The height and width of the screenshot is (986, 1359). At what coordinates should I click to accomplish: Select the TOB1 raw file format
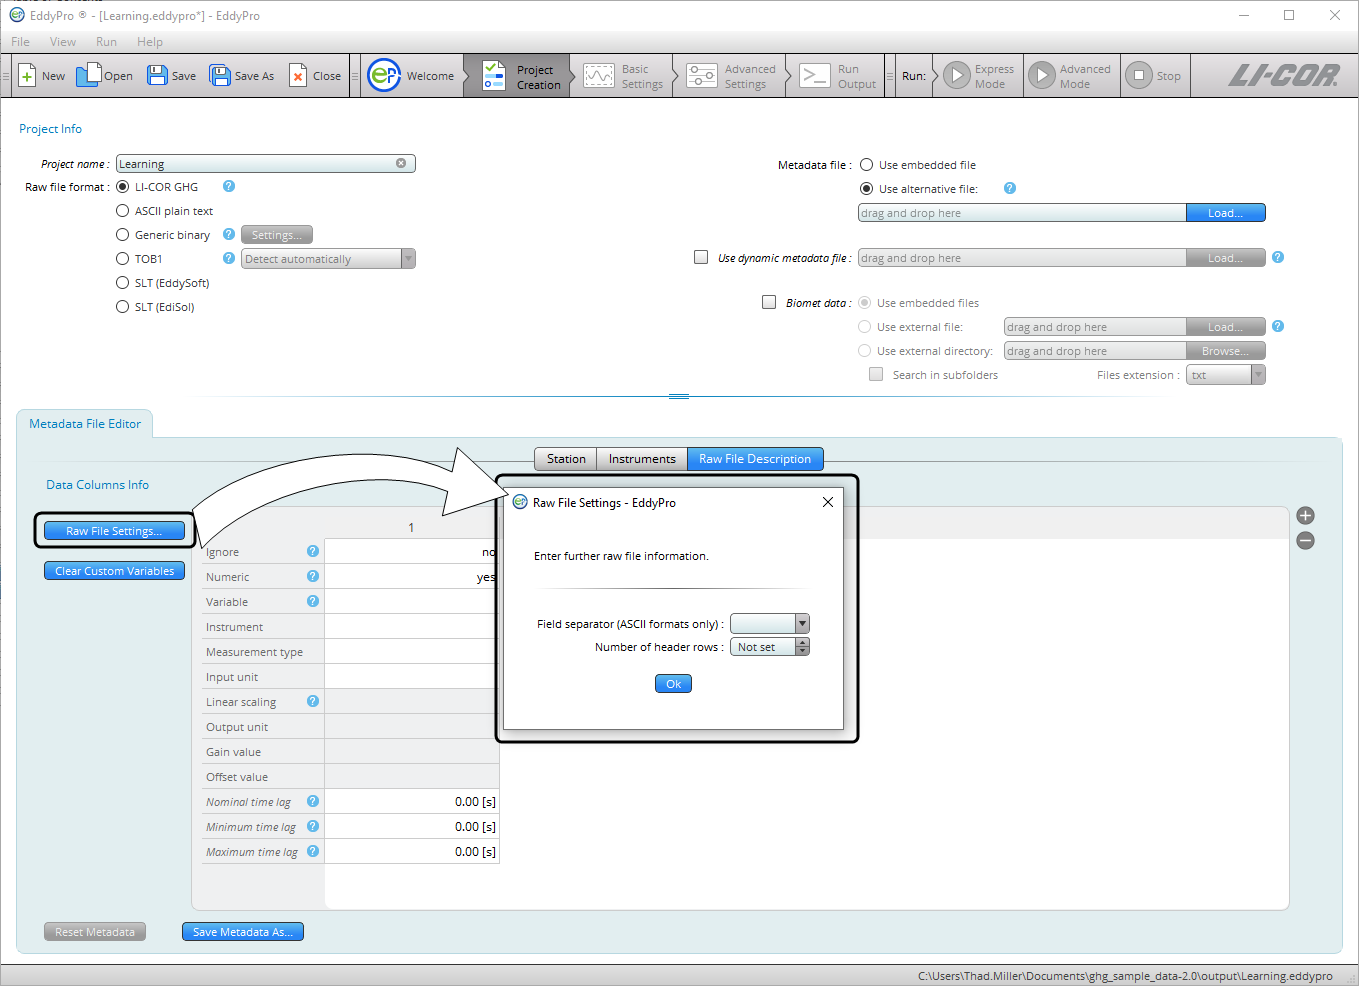[123, 259]
